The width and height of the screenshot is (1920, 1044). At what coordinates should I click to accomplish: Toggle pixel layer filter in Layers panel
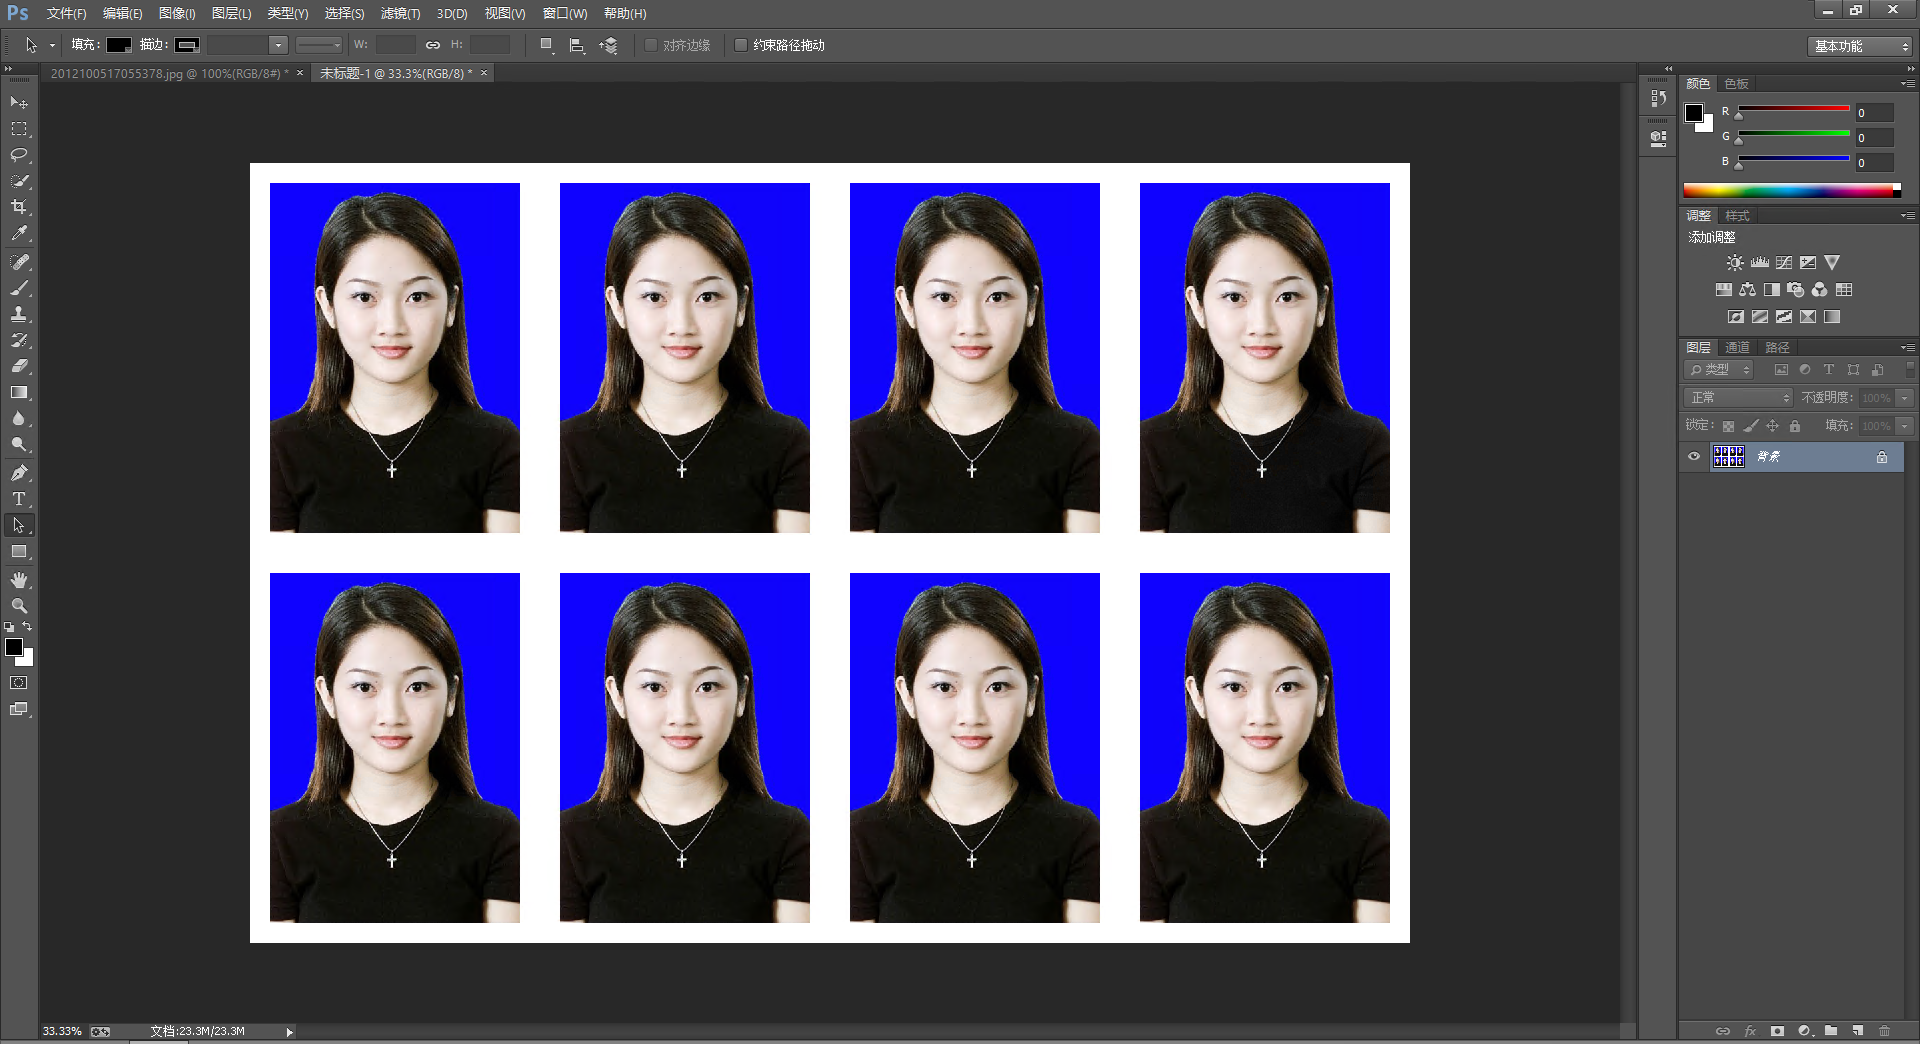click(1781, 370)
